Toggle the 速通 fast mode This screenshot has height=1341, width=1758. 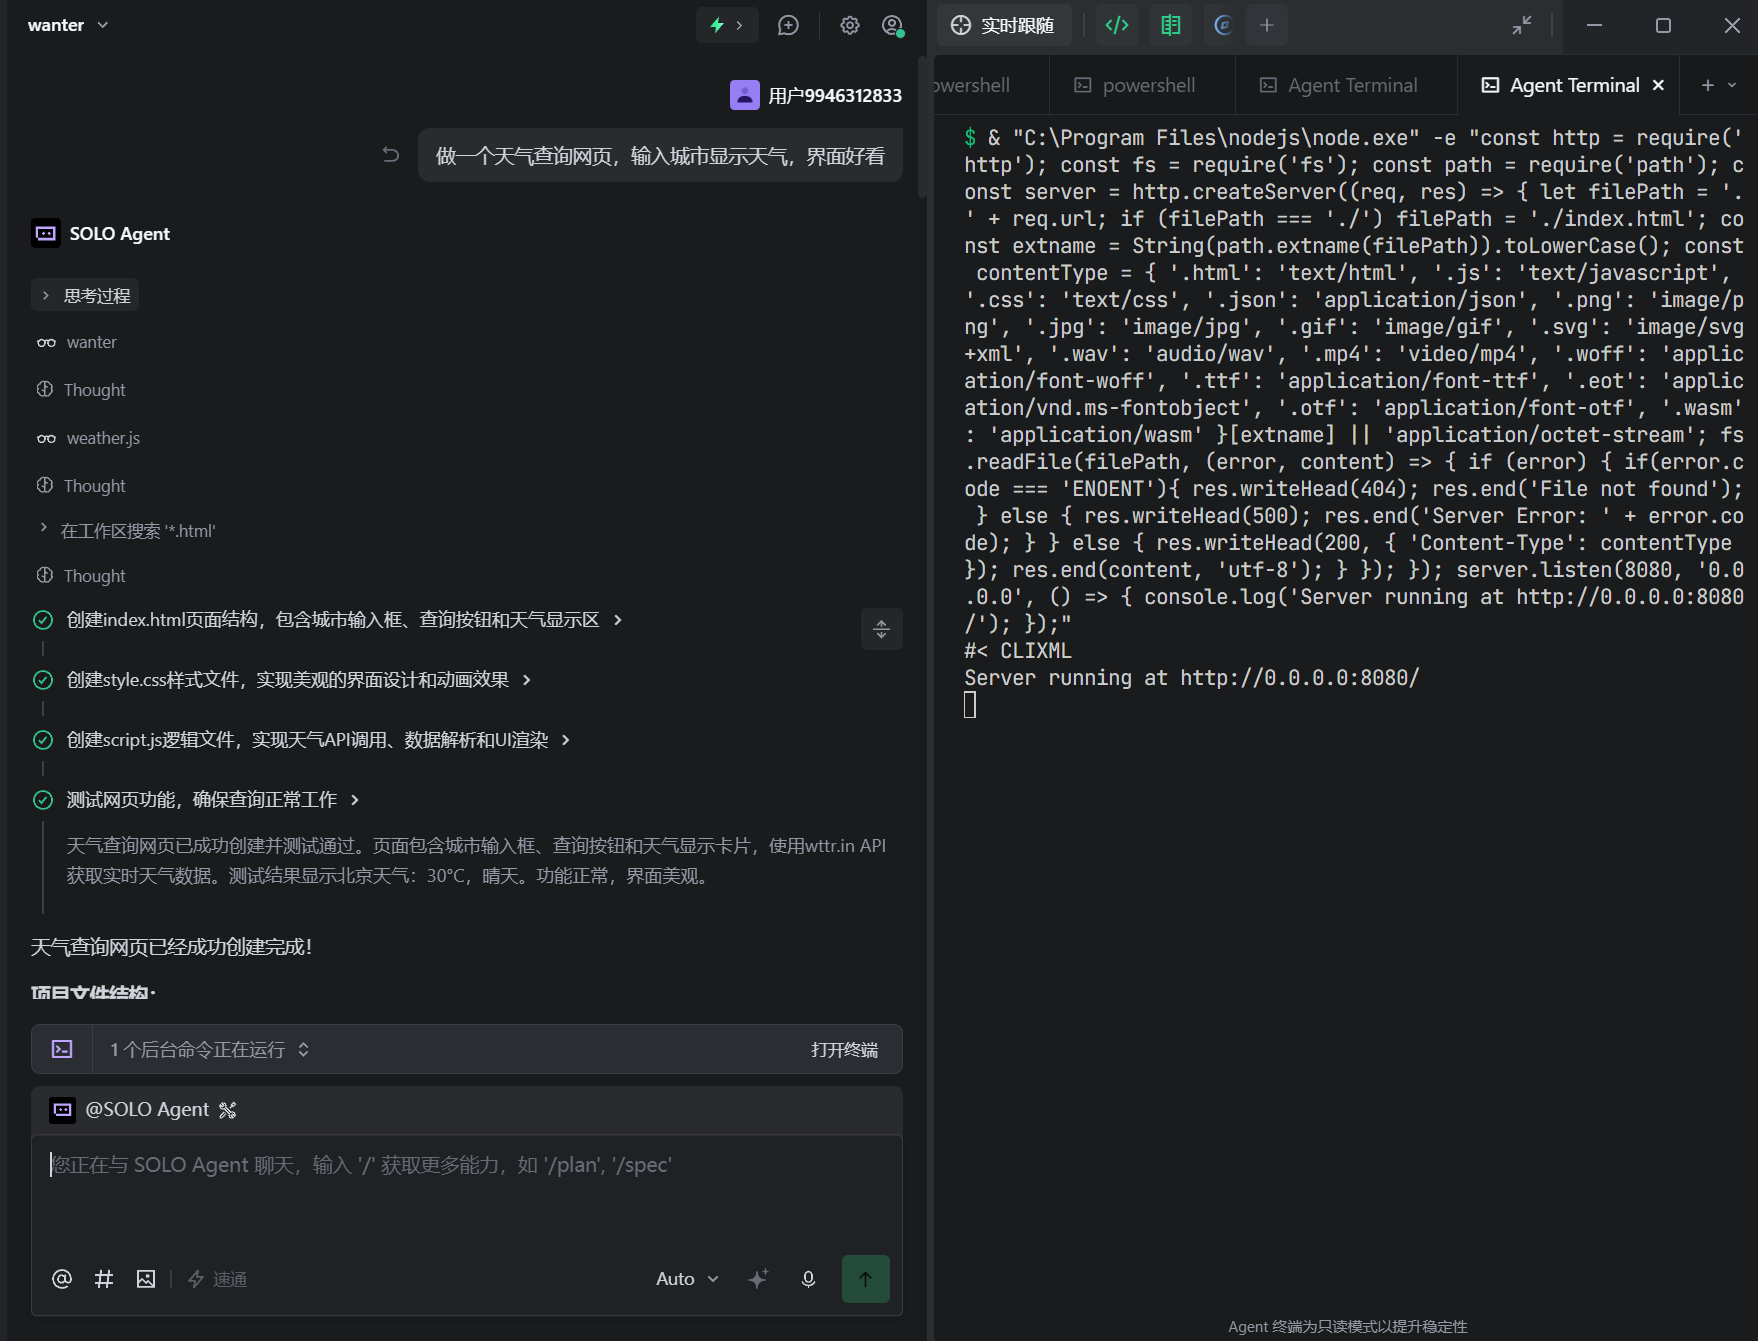click(217, 1279)
